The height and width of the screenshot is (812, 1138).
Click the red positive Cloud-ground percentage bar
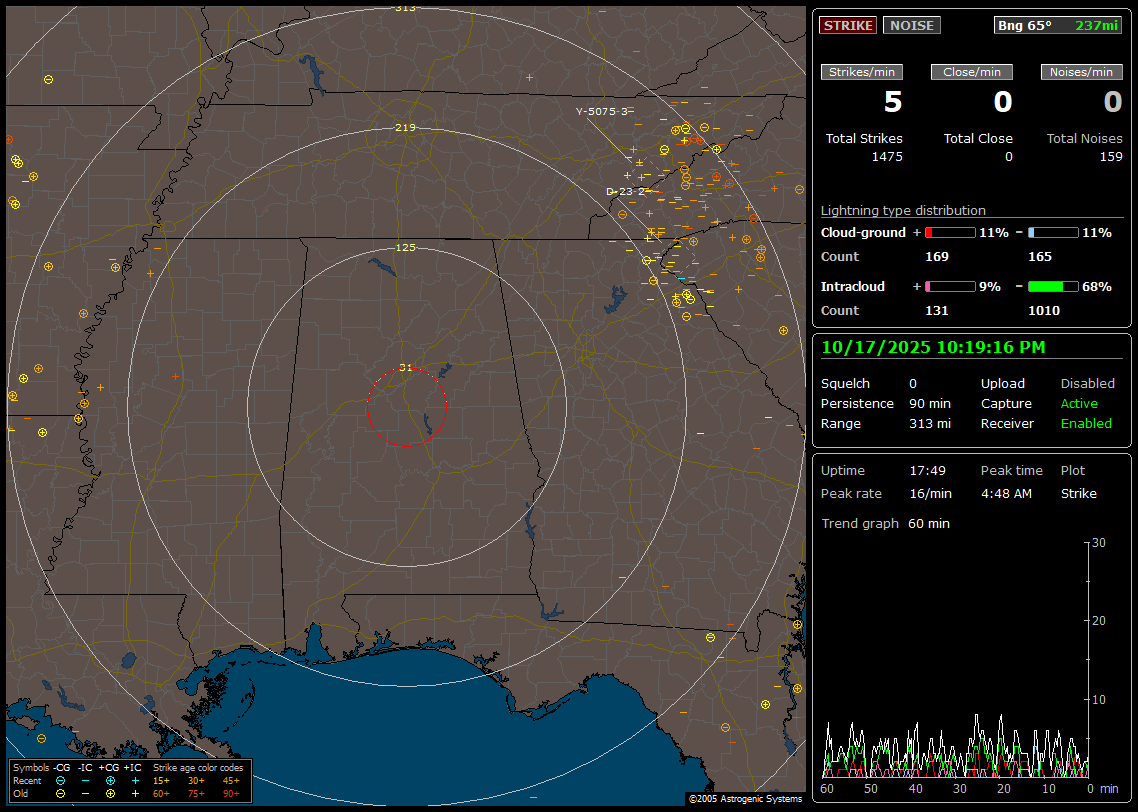click(x=949, y=232)
